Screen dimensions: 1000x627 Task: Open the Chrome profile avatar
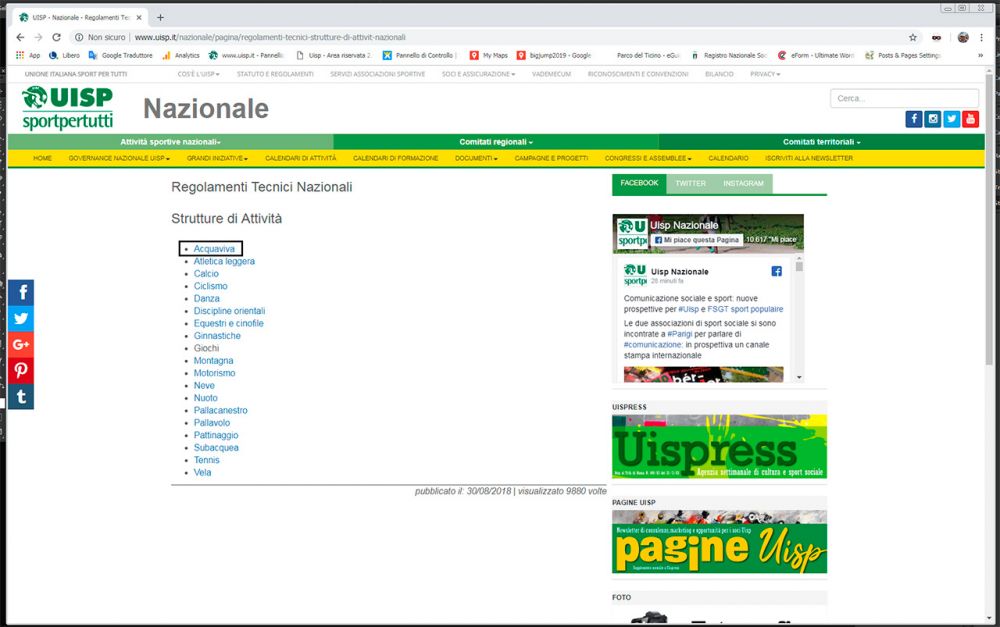[x=963, y=38]
